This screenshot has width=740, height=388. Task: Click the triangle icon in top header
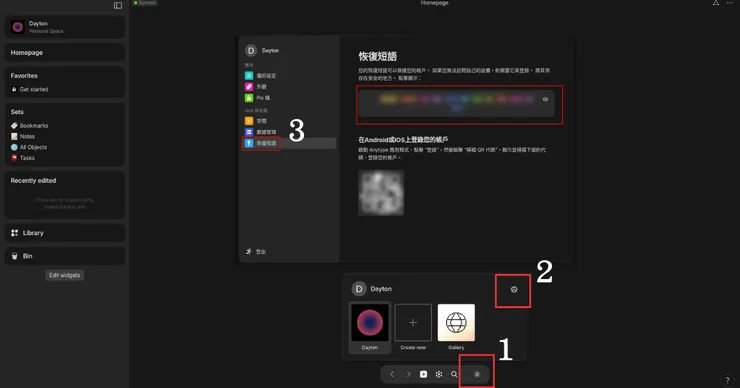(716, 3)
